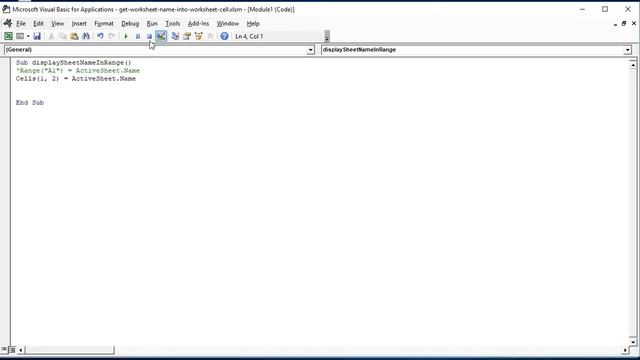Open the Format menu
Screen dimensions: 640x360
click(x=104, y=24)
